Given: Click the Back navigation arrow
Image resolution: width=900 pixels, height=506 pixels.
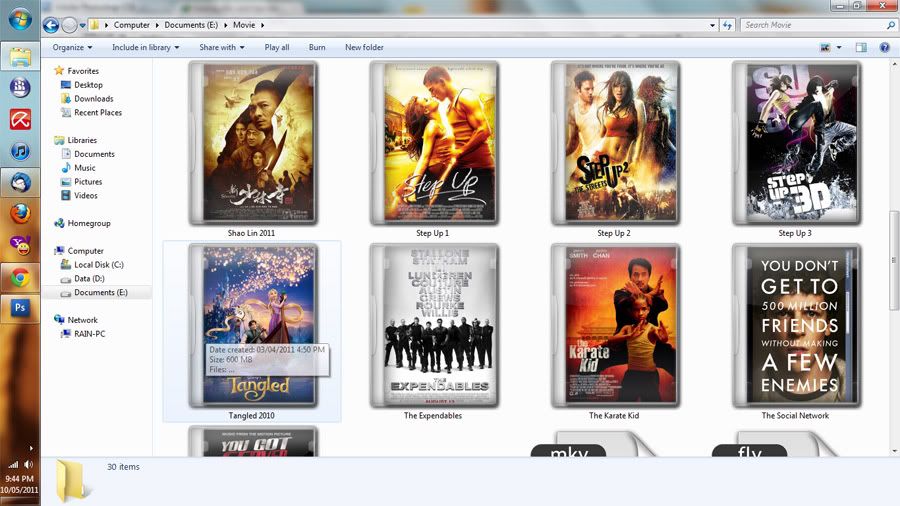Looking at the screenshot, I should 51,25.
